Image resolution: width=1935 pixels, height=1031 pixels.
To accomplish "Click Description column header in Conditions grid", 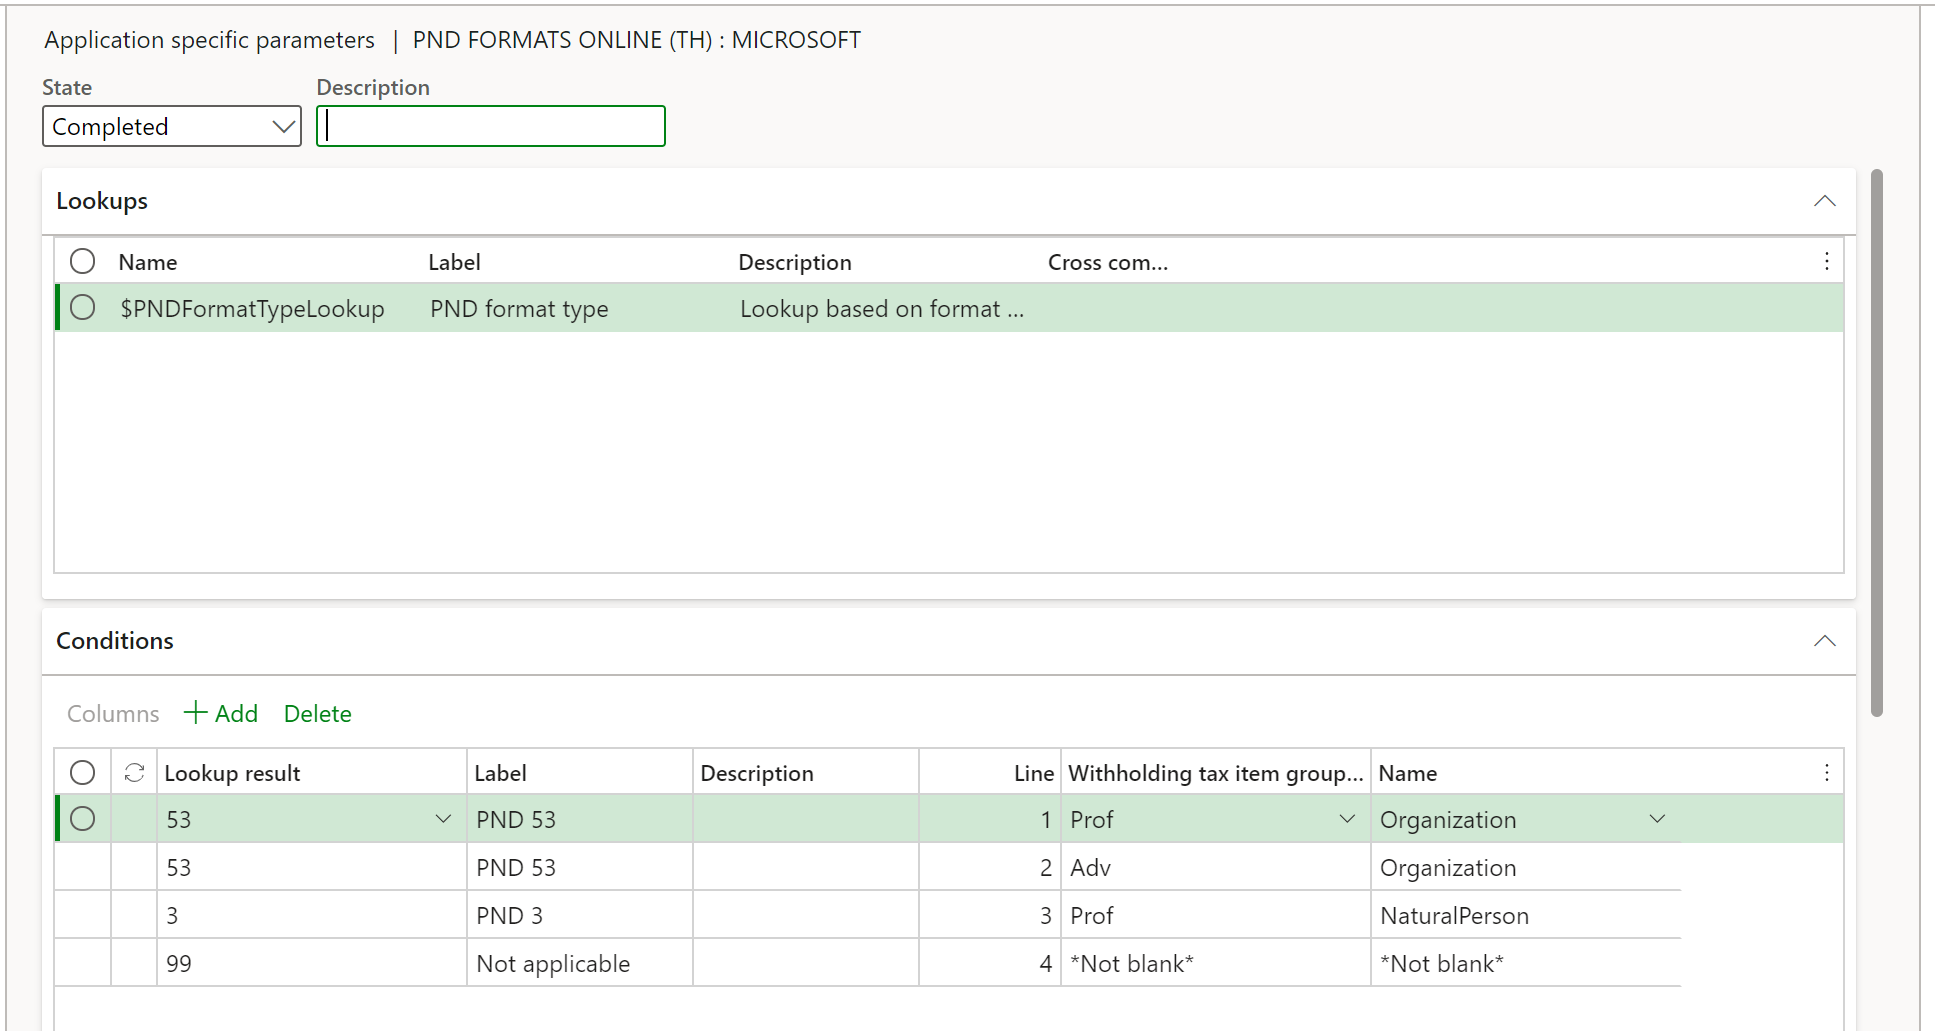I will [x=757, y=773].
